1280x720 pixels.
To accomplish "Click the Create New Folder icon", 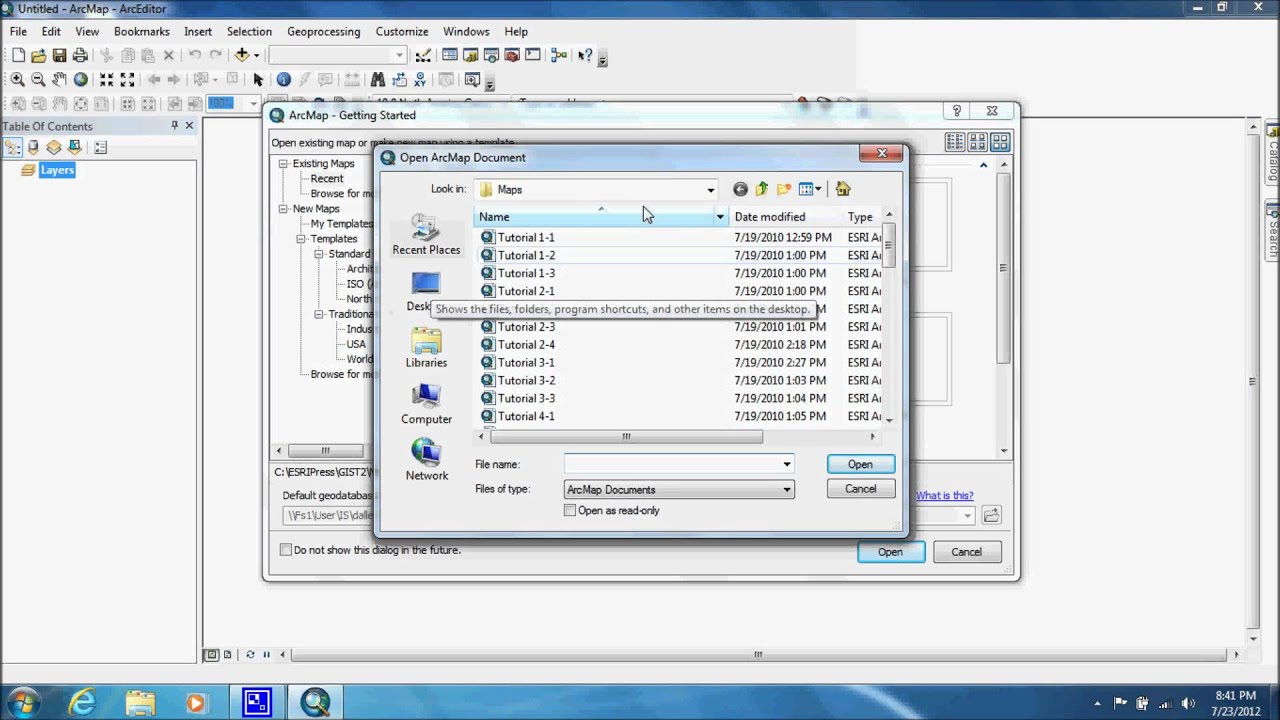I will pos(784,189).
